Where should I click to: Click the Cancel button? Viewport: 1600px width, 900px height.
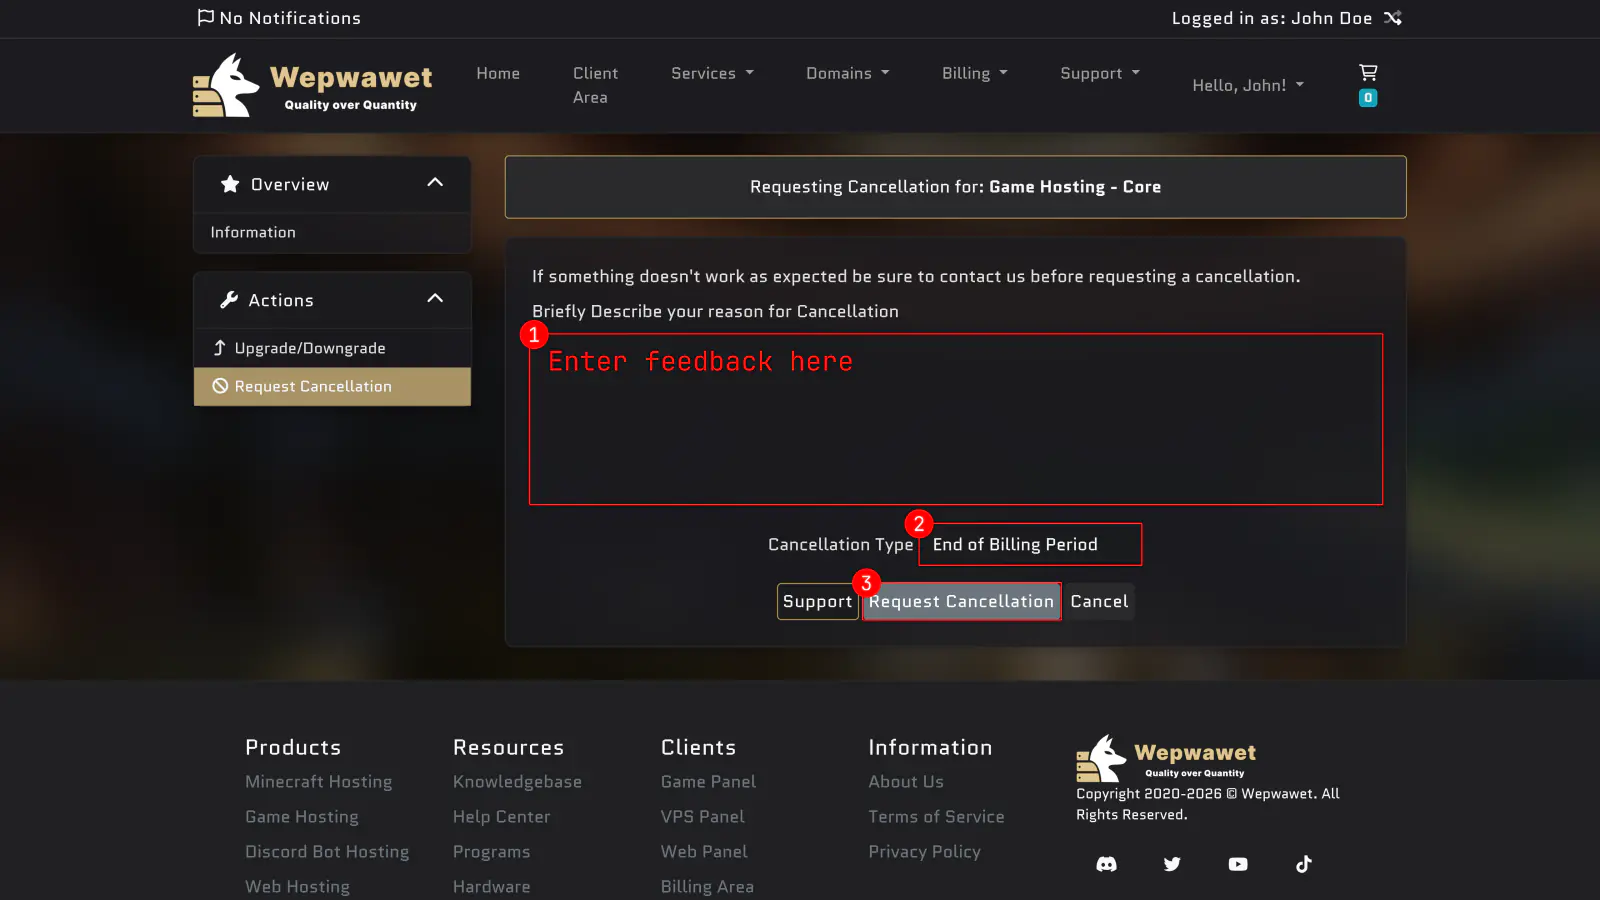pyautogui.click(x=1099, y=602)
